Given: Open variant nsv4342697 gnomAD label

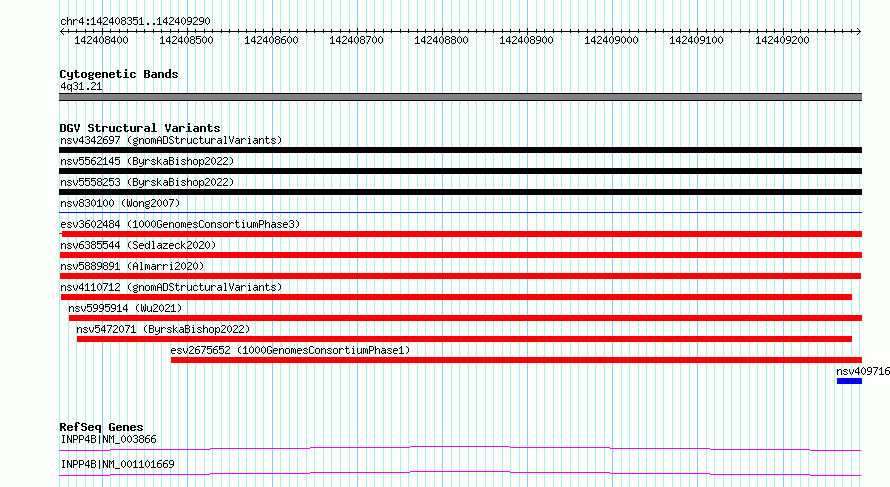Looking at the screenshot, I should pos(171,140).
